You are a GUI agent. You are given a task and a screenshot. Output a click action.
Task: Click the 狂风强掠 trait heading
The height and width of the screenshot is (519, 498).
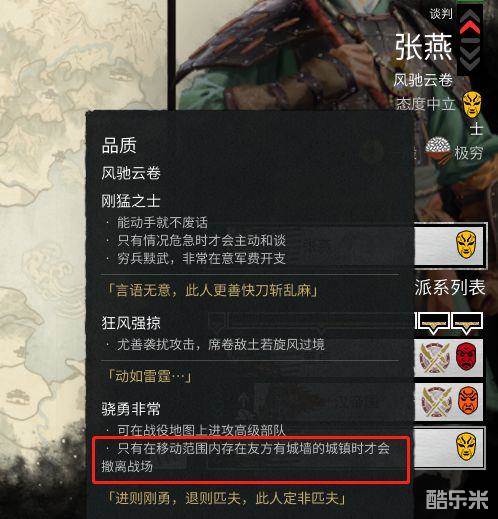point(131,323)
